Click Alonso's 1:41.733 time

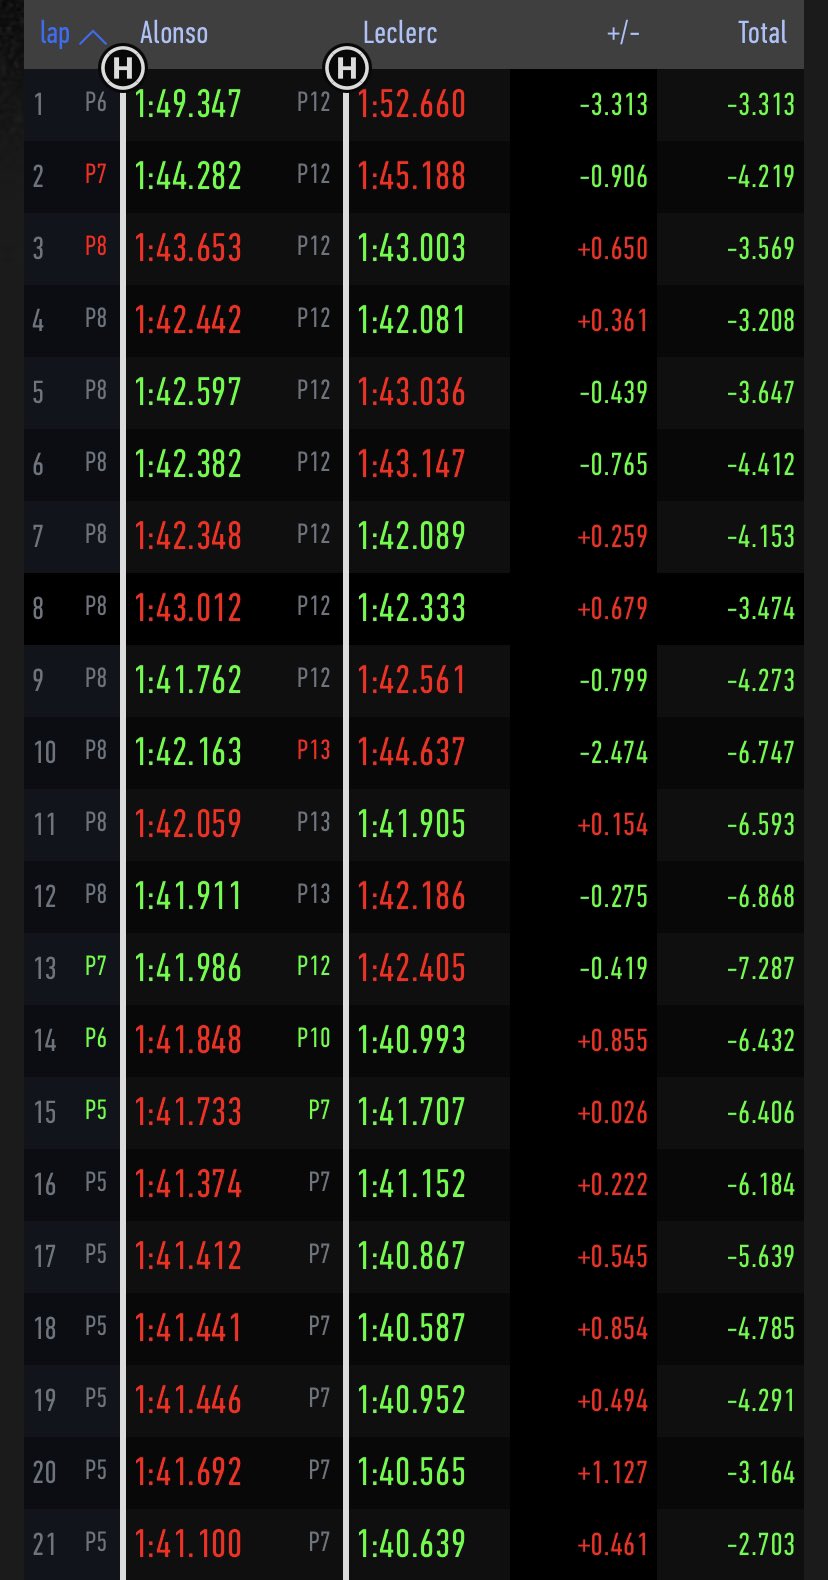tap(188, 1112)
